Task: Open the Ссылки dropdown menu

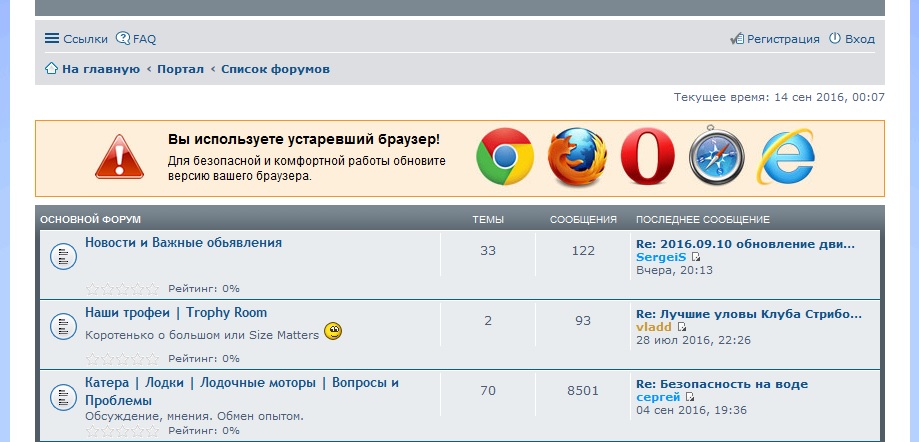Action: 76,39
